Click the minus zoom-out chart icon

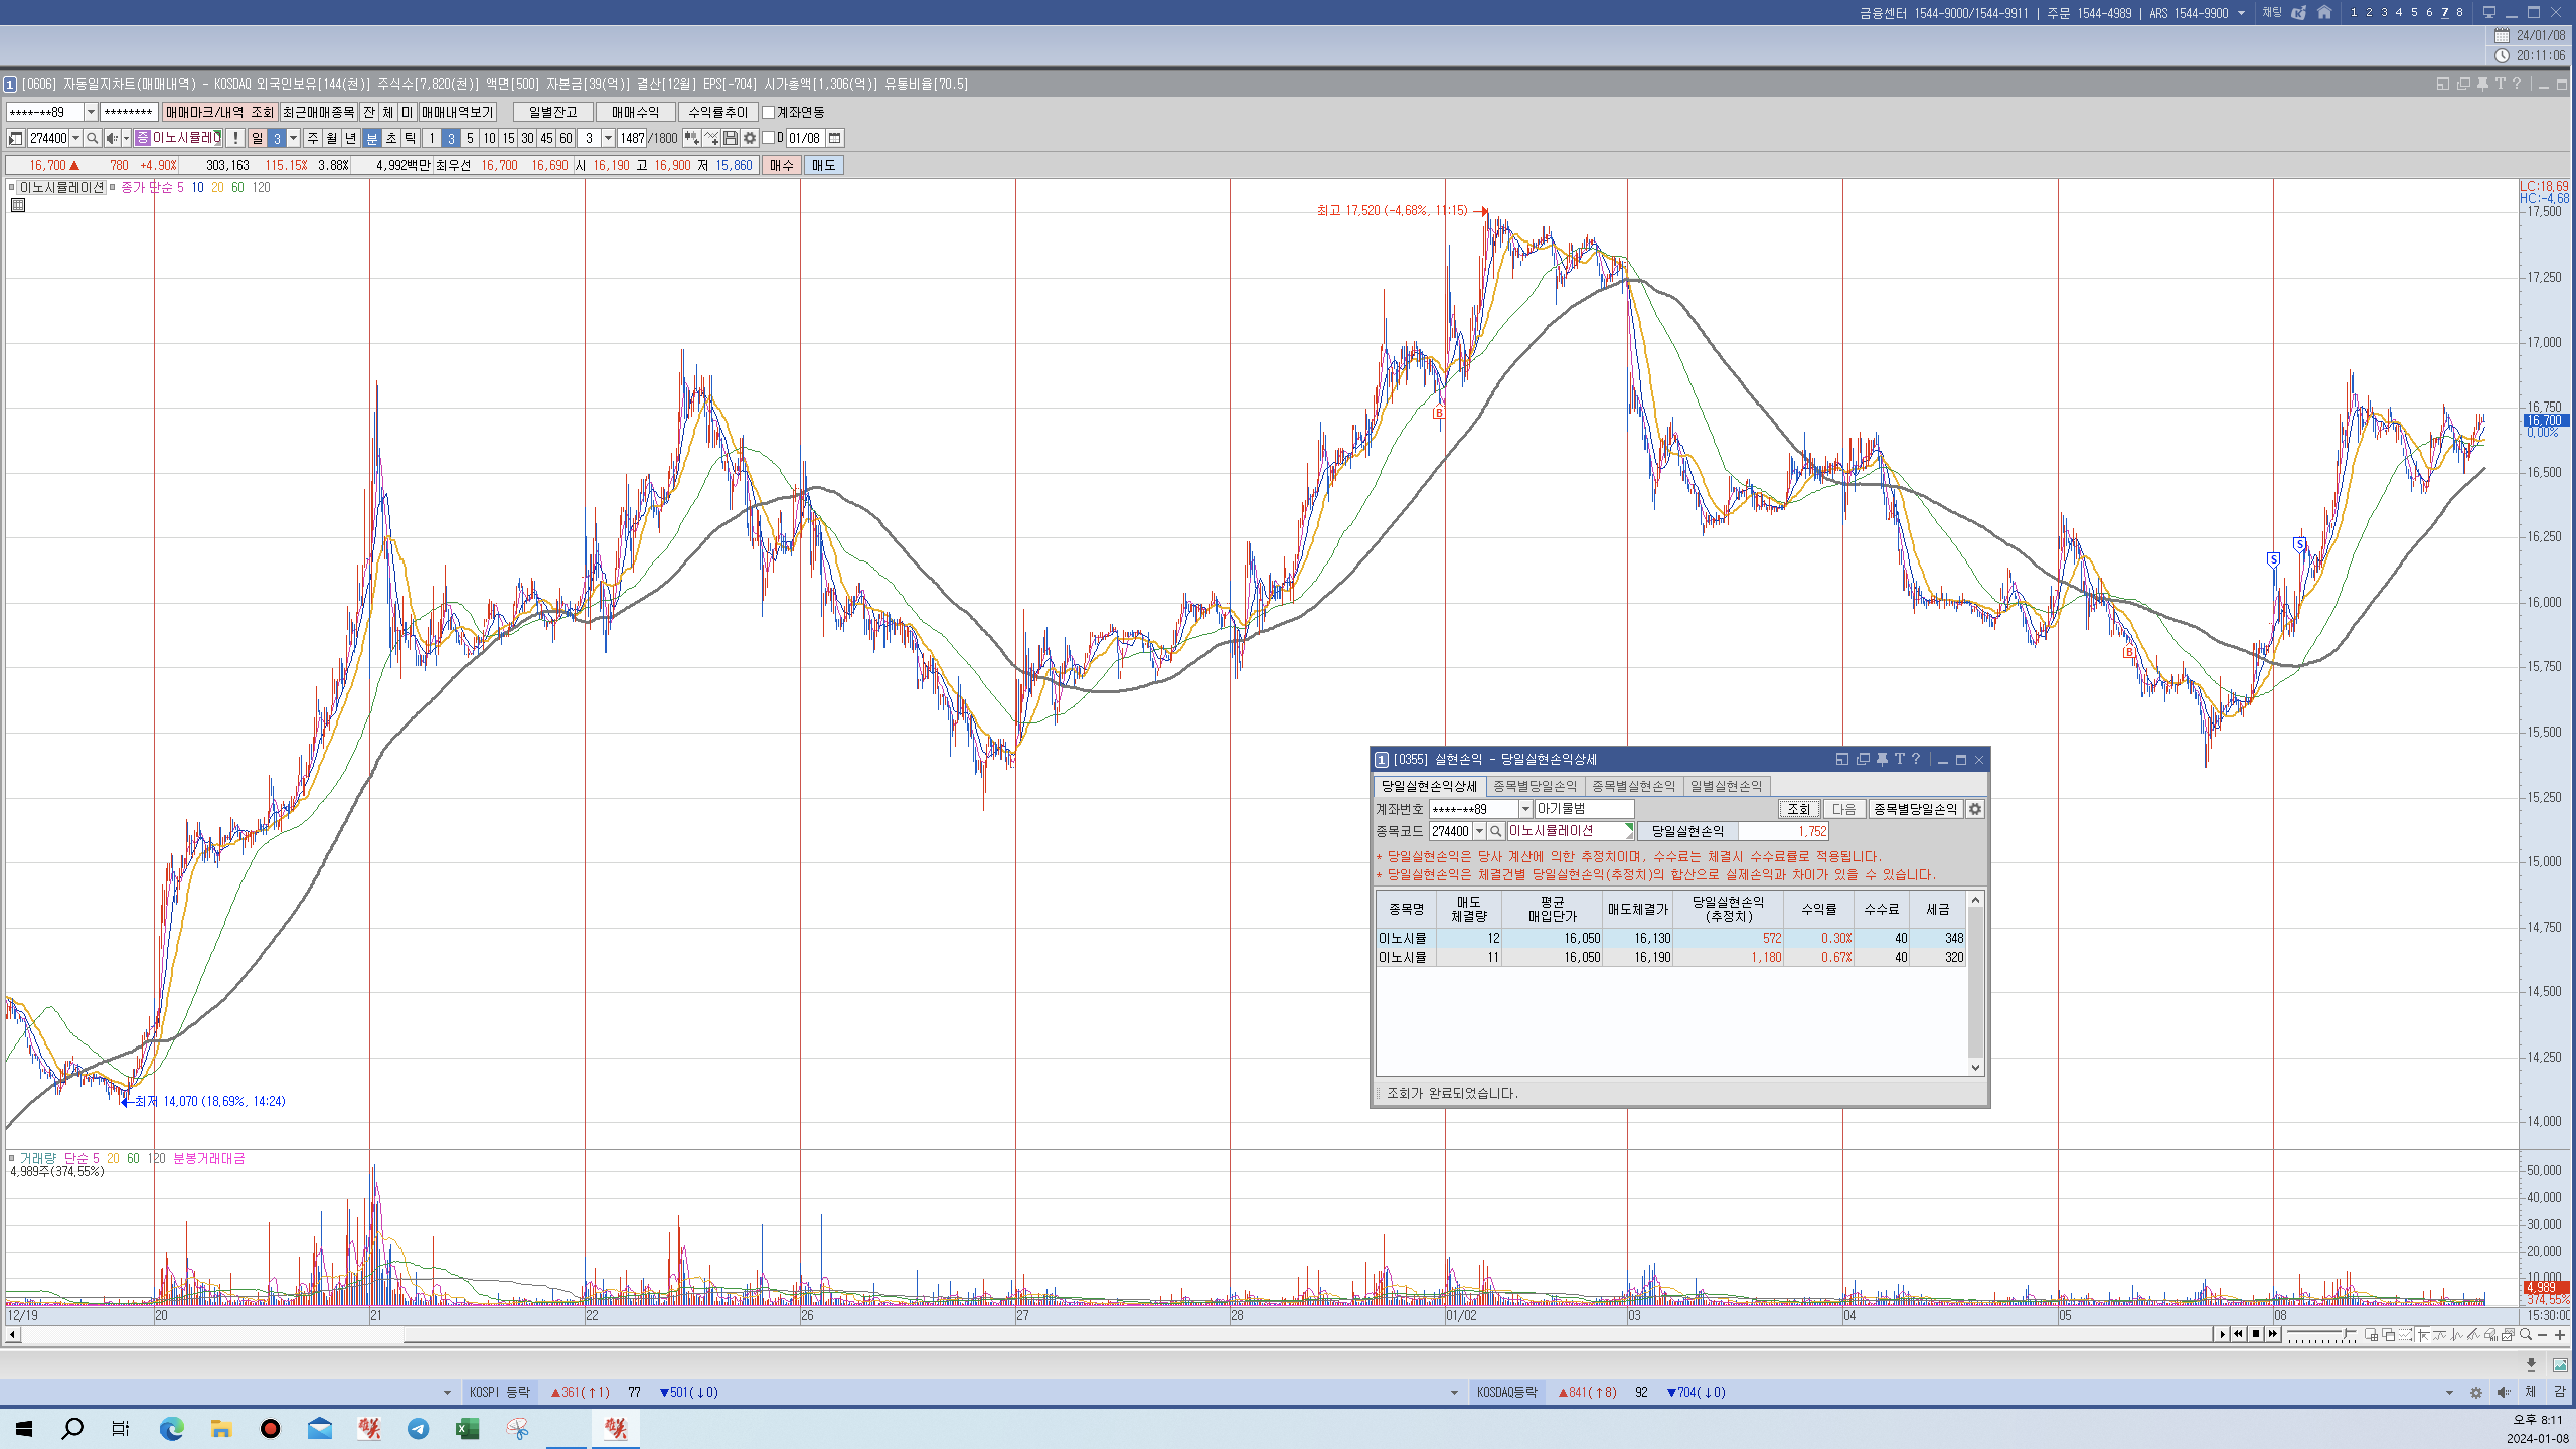(2543, 1335)
